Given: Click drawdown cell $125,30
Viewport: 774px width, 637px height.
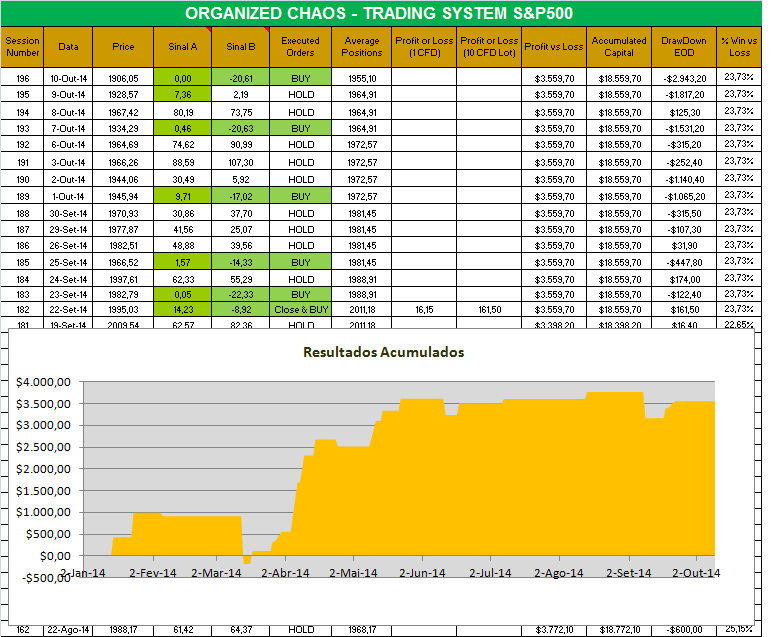Looking at the screenshot, I should [684, 112].
